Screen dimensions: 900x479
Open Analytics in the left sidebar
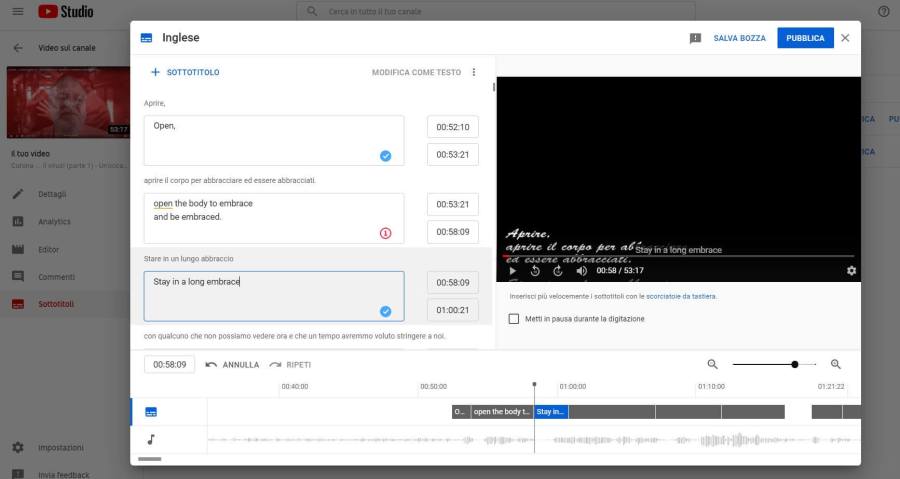point(54,221)
